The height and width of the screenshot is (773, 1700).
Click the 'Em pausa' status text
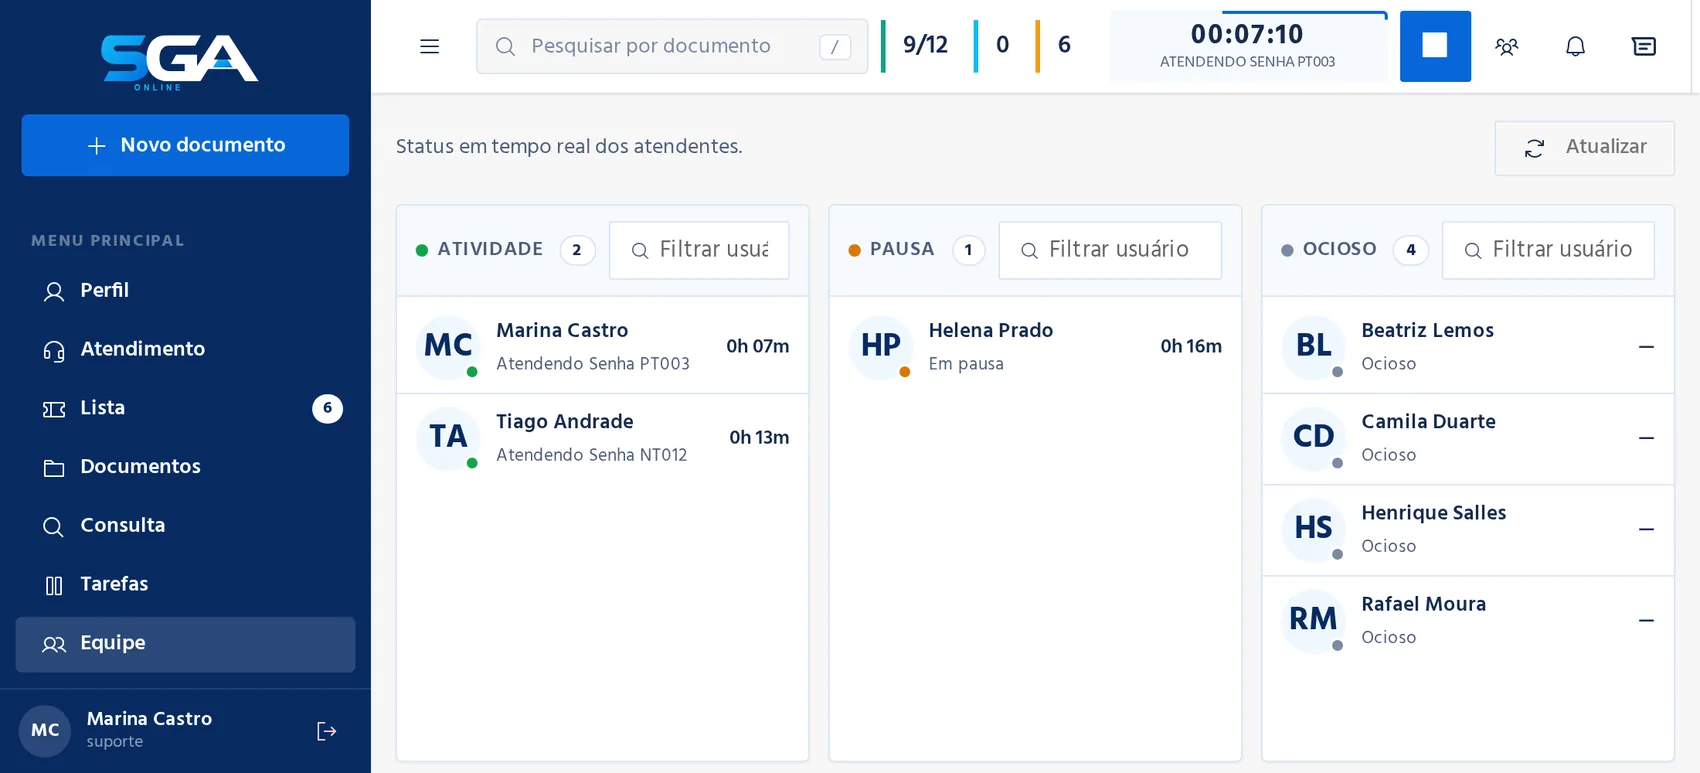(x=966, y=364)
